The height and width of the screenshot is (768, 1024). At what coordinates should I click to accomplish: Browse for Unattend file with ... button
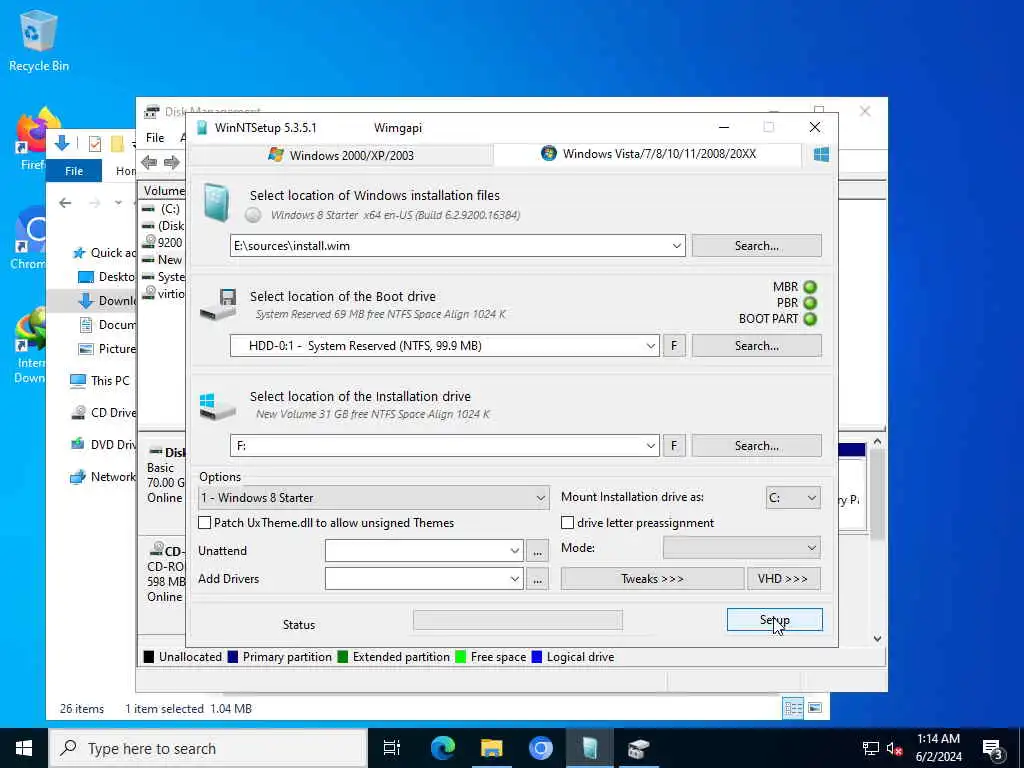point(537,551)
